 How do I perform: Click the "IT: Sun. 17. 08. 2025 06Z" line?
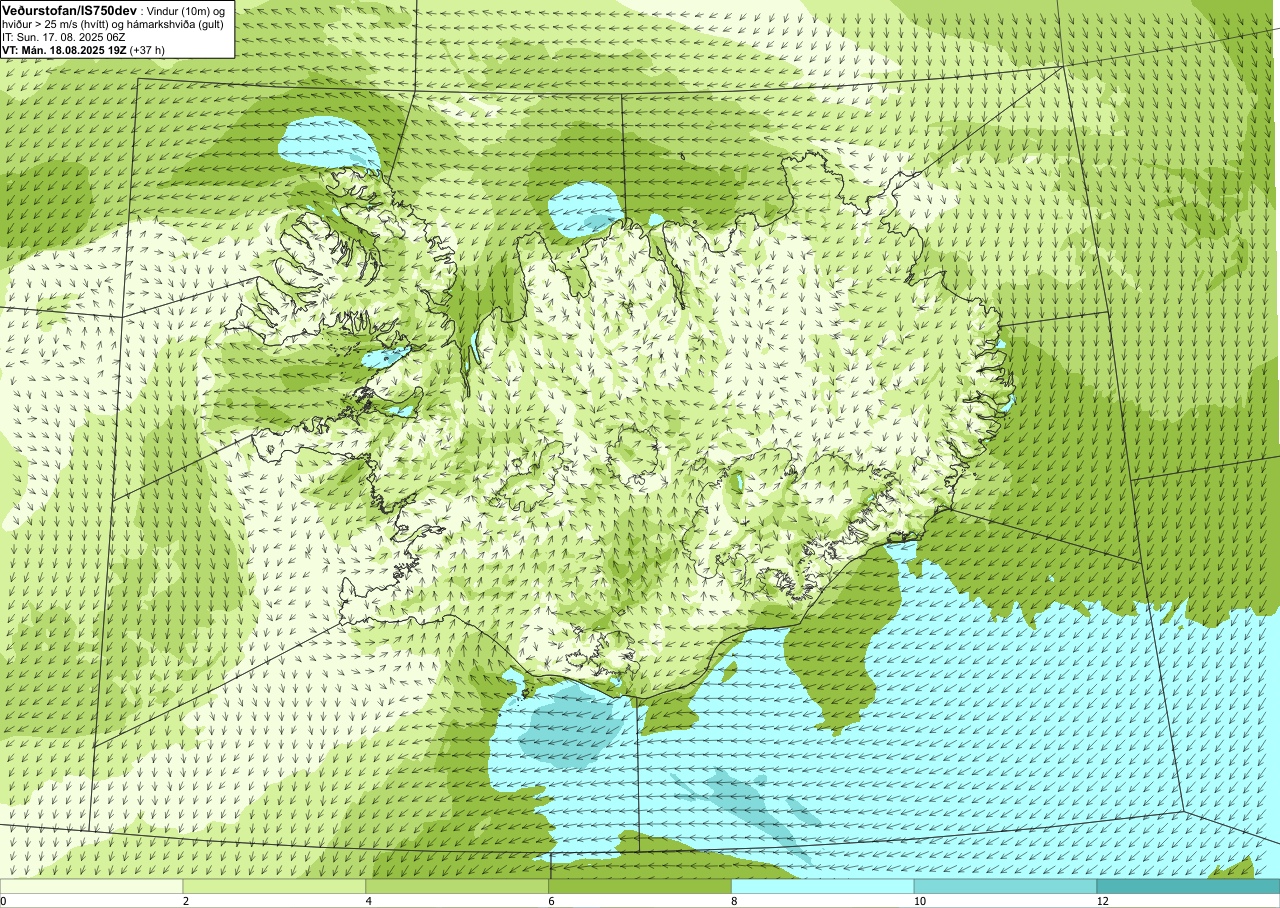[64, 36]
